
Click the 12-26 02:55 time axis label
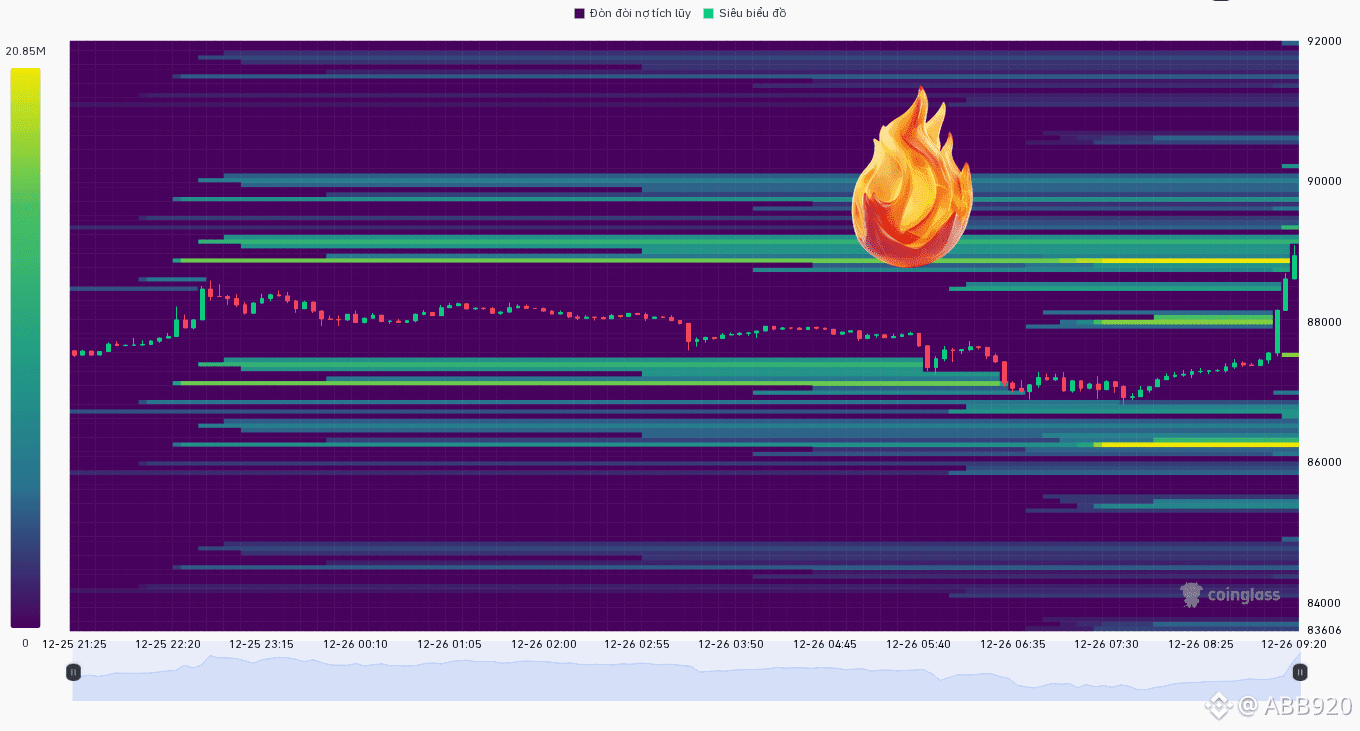click(637, 644)
